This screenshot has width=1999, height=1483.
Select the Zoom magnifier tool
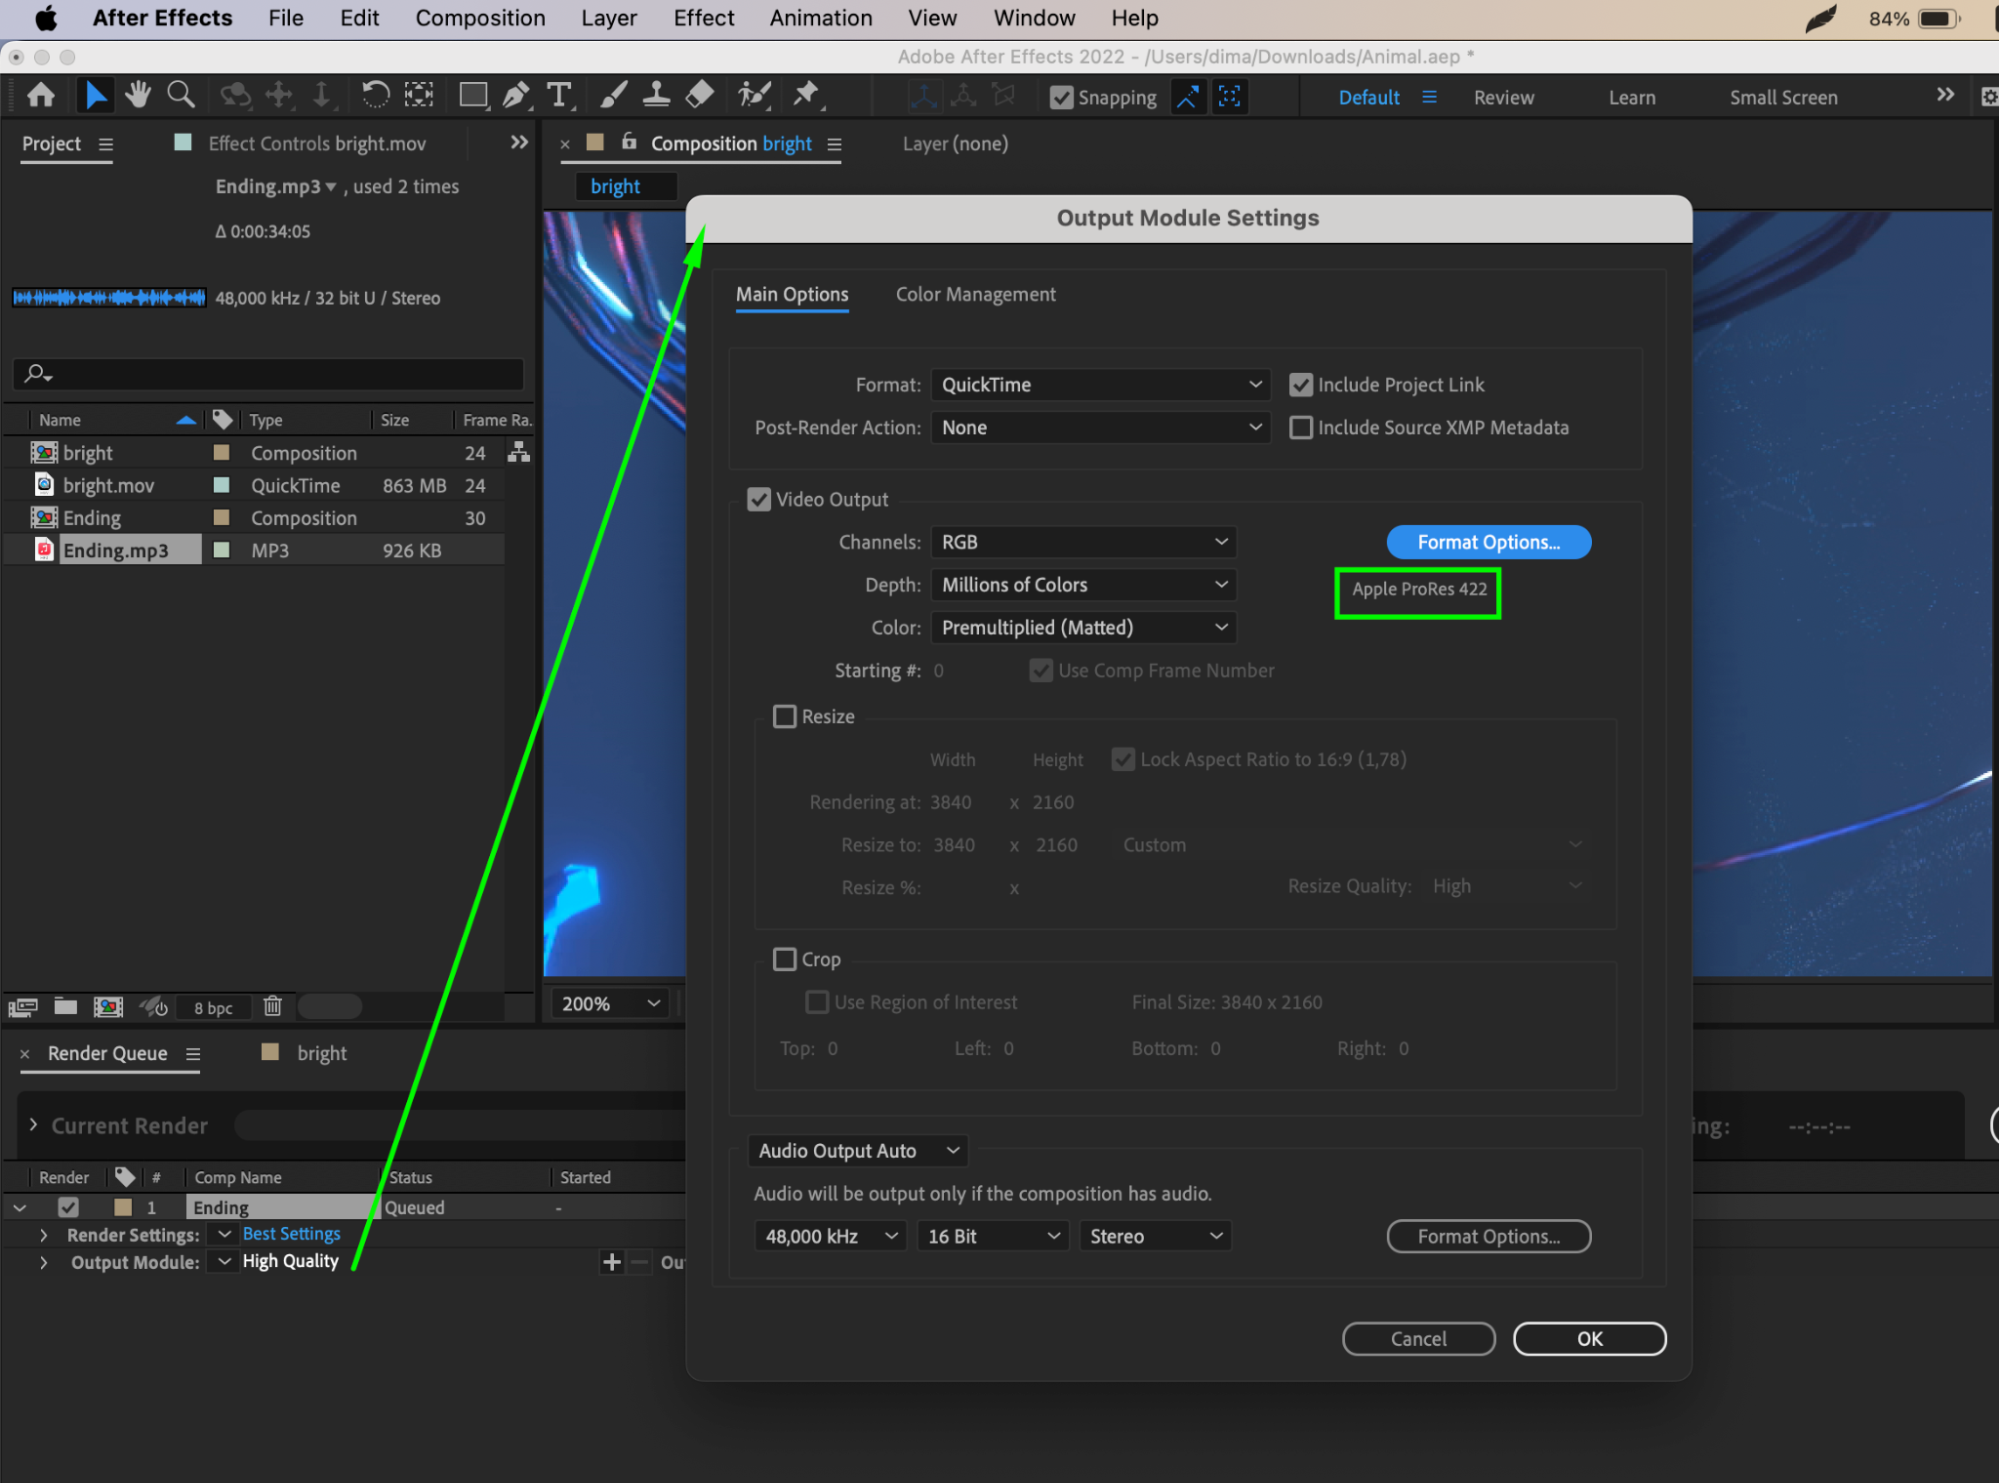pyautogui.click(x=181, y=95)
